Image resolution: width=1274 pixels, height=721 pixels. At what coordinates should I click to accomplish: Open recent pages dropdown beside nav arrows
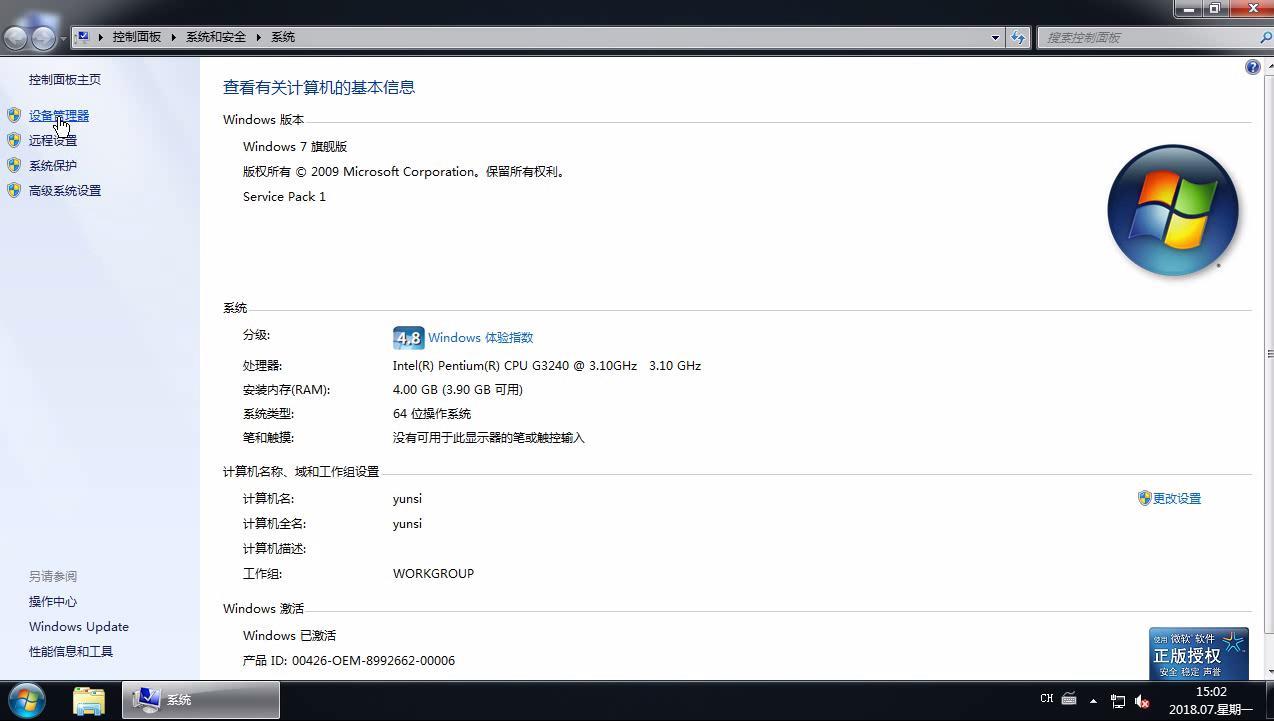63,39
